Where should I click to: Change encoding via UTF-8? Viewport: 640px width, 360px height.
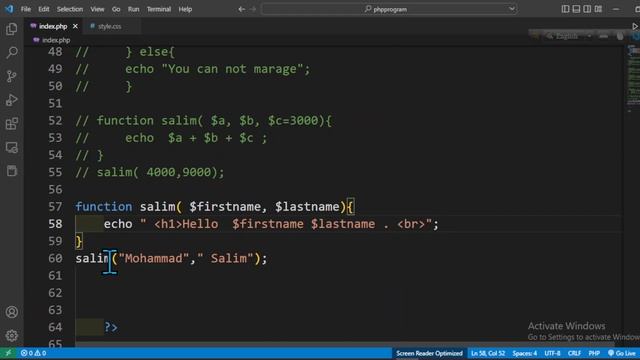552,353
